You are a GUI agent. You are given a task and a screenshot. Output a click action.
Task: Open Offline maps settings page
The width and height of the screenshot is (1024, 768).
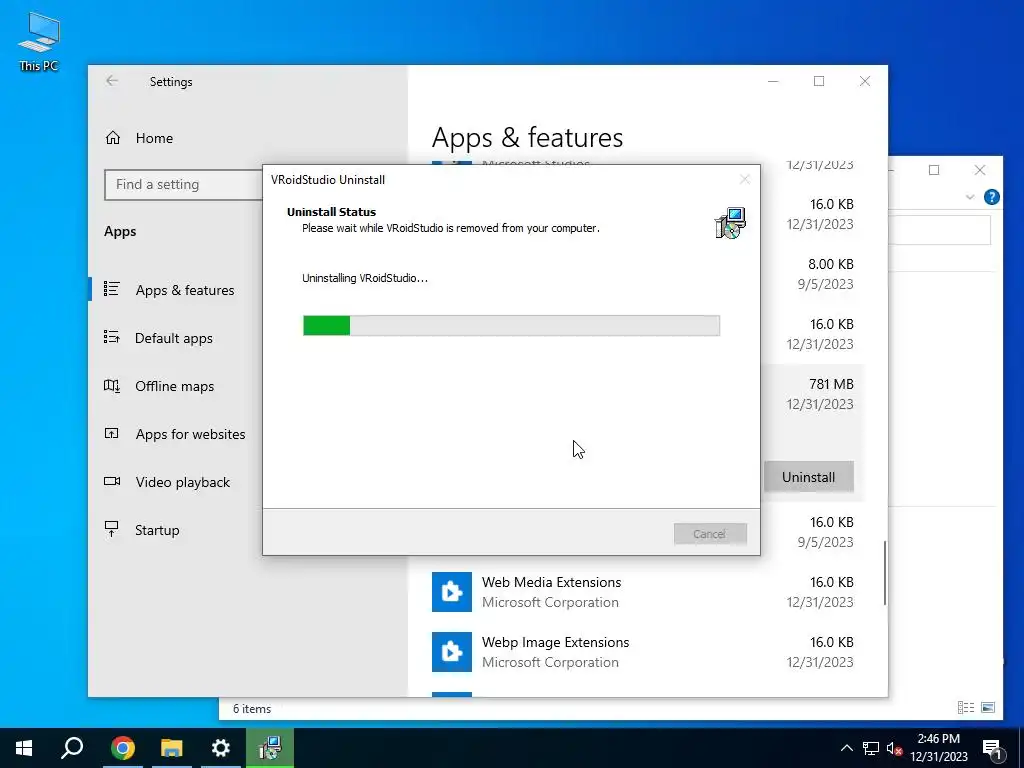[174, 386]
